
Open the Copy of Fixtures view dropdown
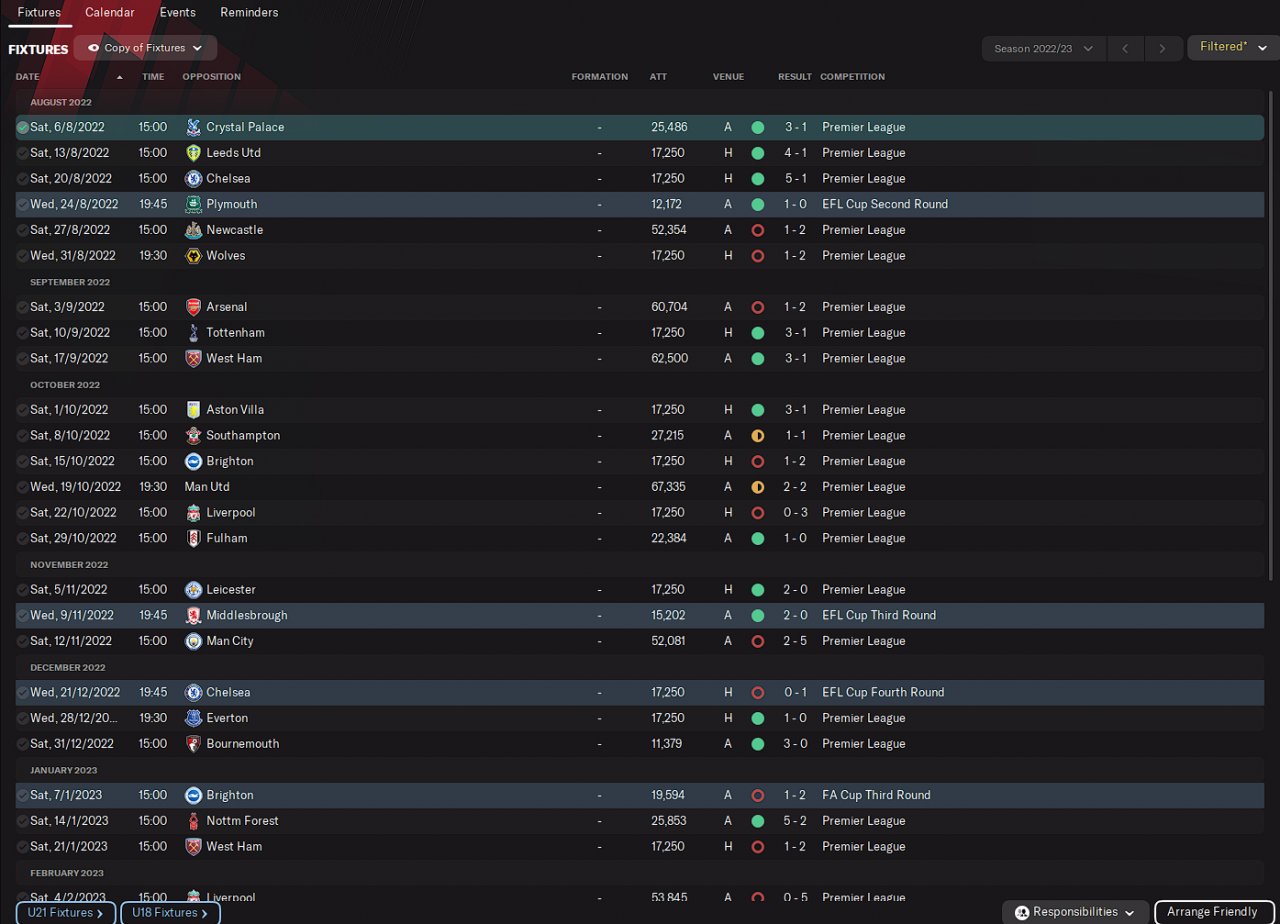(x=145, y=48)
